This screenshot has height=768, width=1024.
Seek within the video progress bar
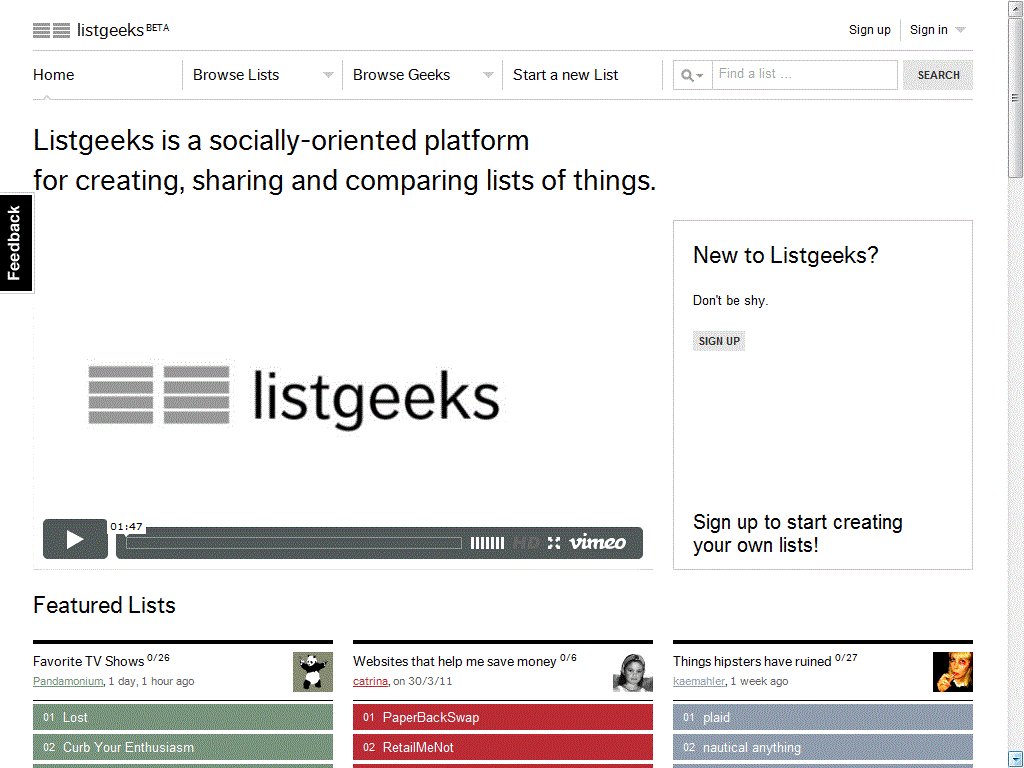coord(295,543)
